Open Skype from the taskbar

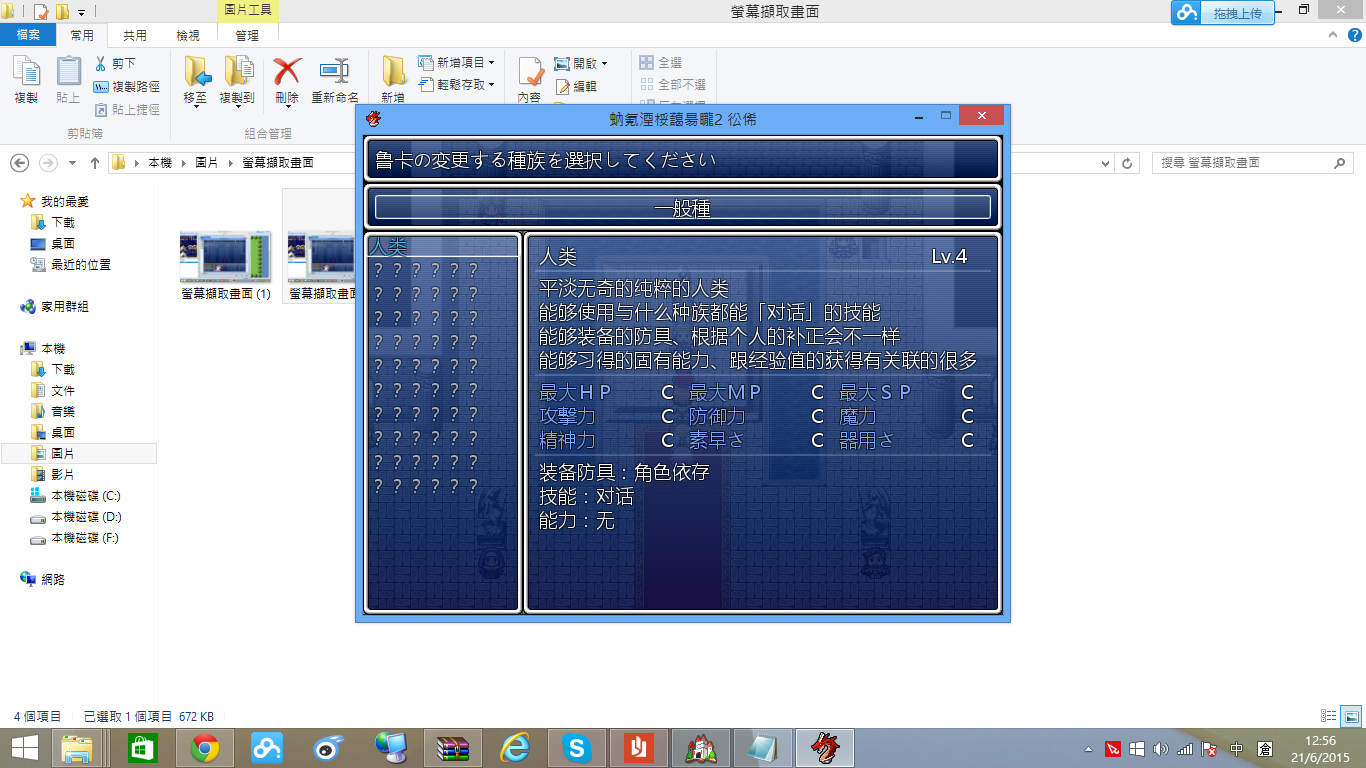577,748
